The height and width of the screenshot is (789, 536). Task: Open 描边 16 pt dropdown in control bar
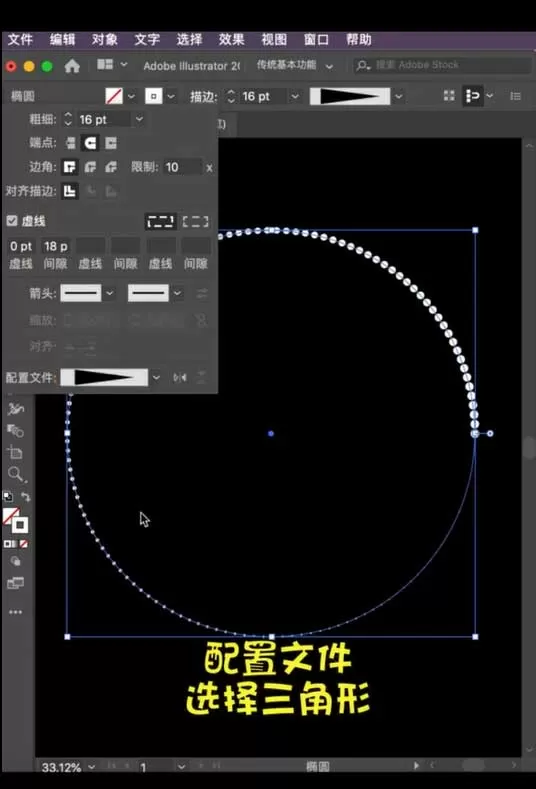point(295,96)
